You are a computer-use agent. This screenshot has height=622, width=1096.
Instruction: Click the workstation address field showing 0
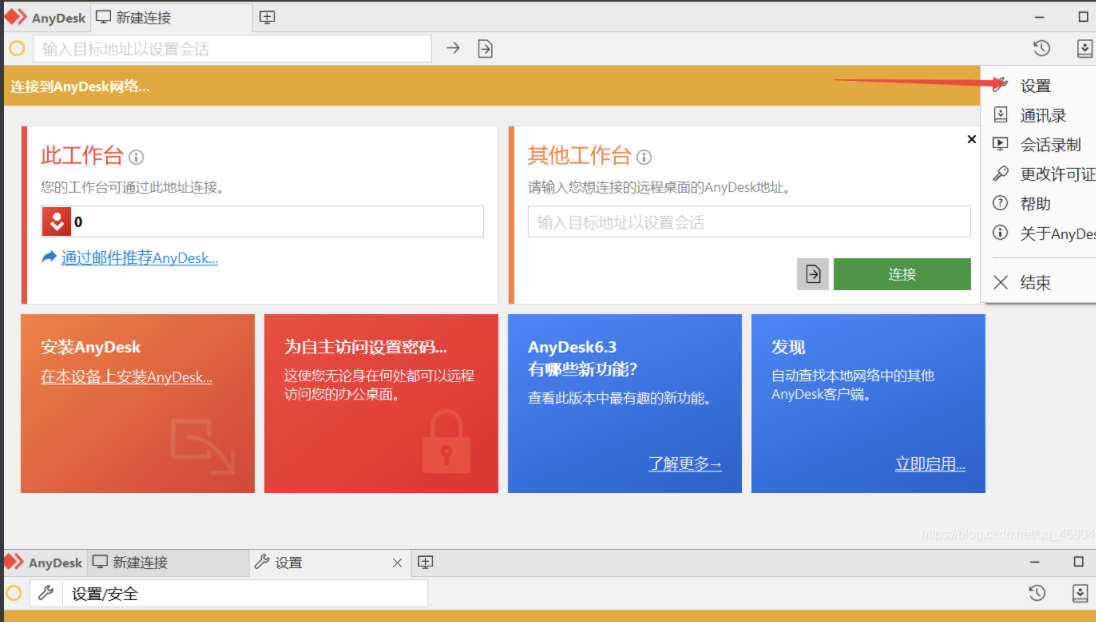263,222
